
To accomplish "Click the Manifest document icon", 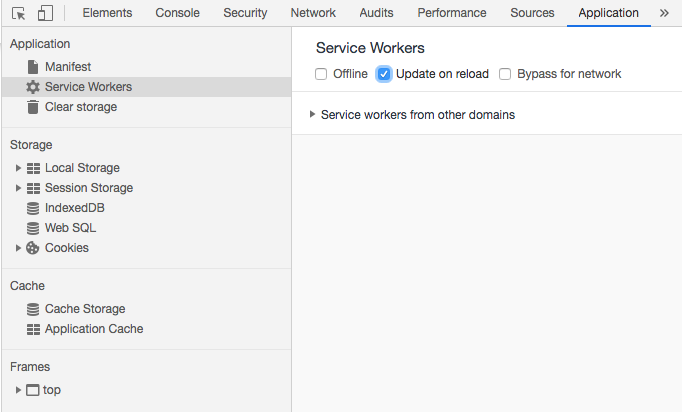I will (33, 67).
